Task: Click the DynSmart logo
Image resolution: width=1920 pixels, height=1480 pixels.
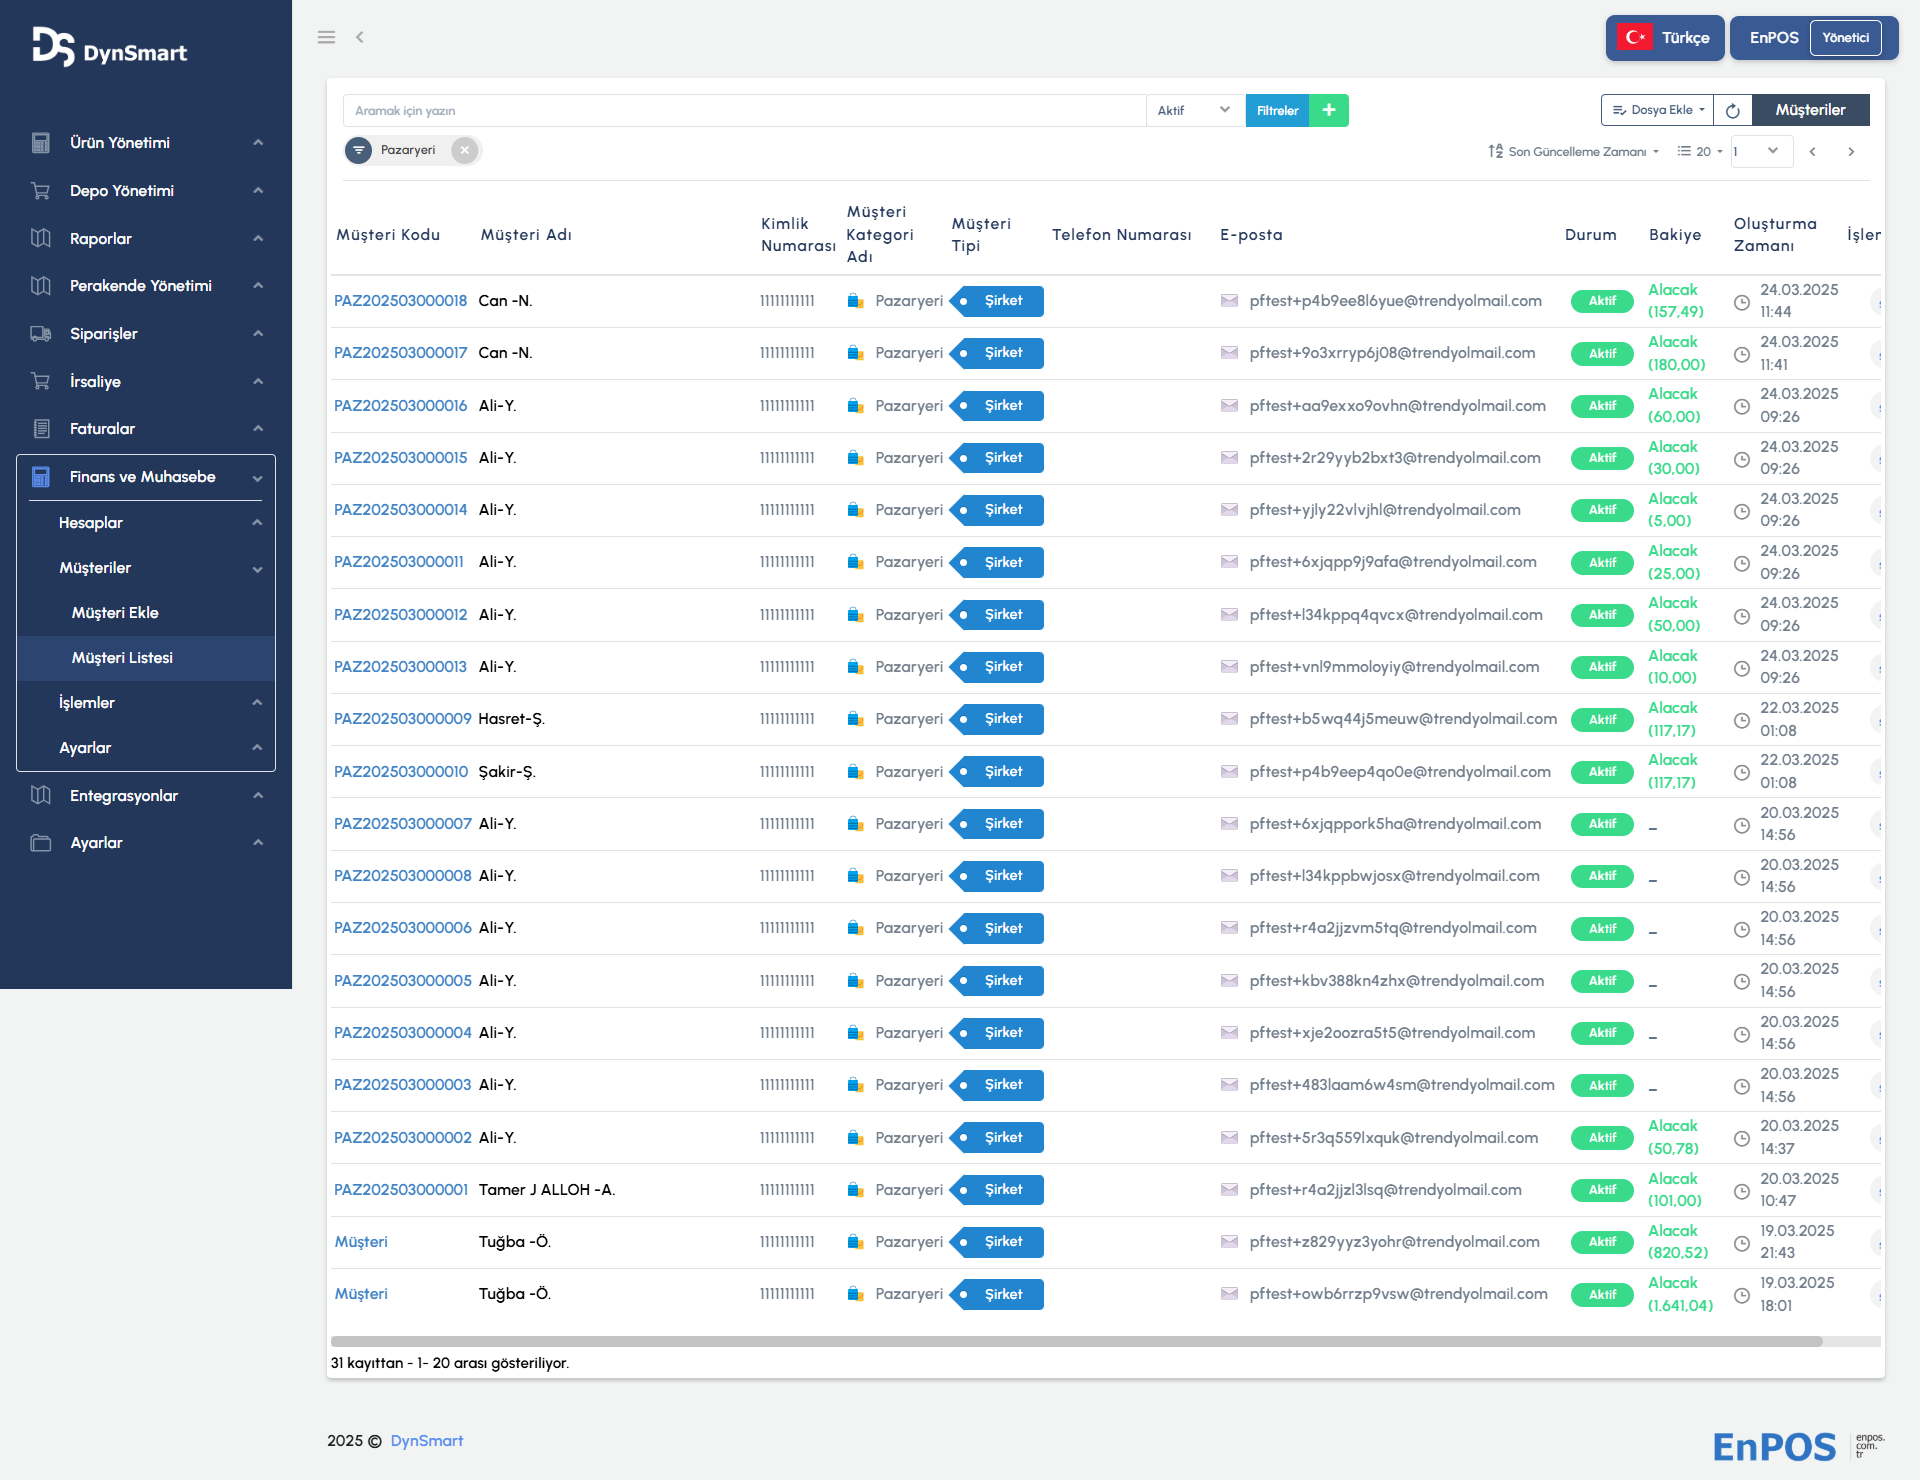Action: pos(110,47)
